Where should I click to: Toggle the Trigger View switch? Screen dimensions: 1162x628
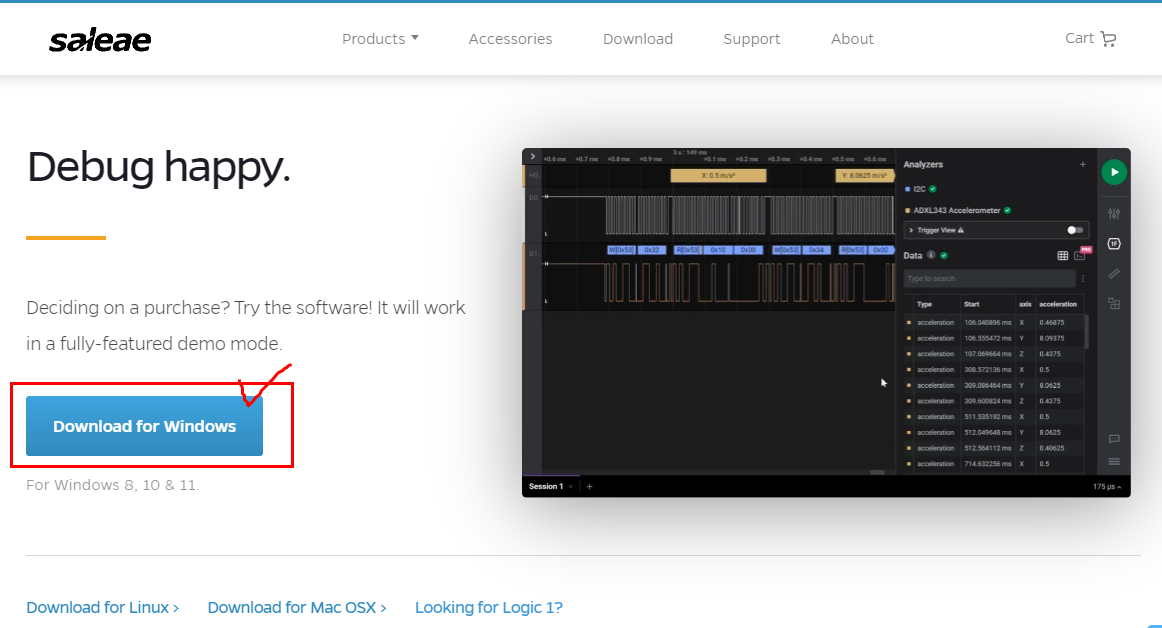1075,231
